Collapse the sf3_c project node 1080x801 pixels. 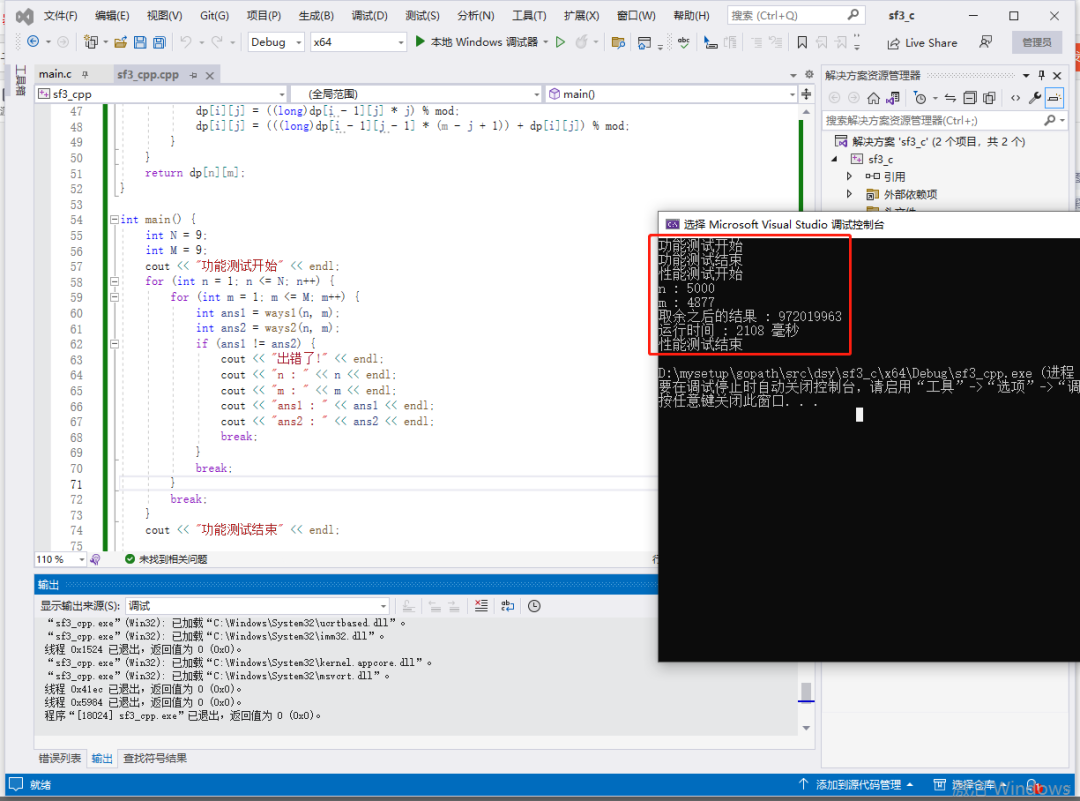coord(835,159)
